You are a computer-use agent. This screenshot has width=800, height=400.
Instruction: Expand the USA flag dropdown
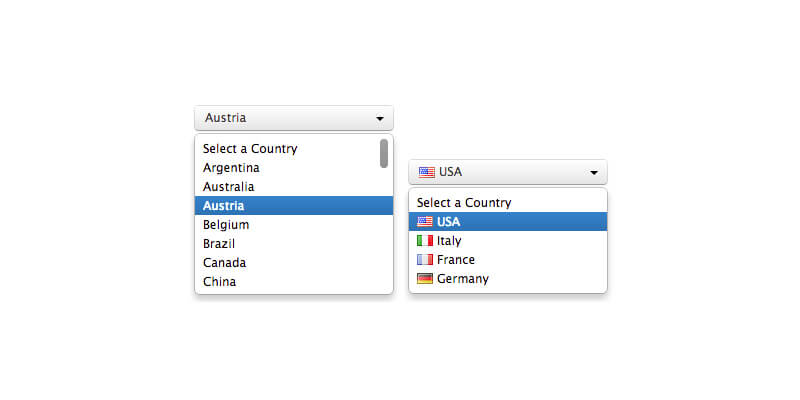[508, 172]
